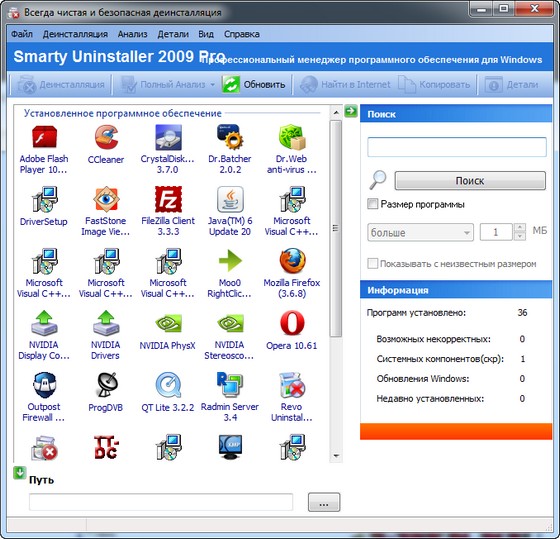Pick FastStone Image Viewer icon

106,199
